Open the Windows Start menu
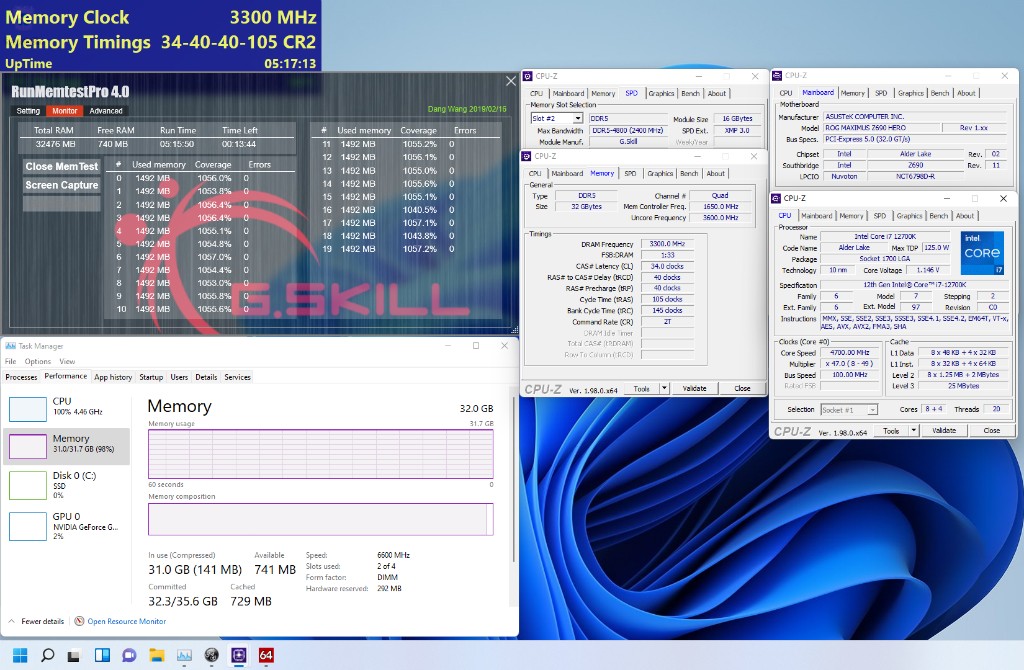The width and height of the screenshot is (1024, 670). (19, 655)
